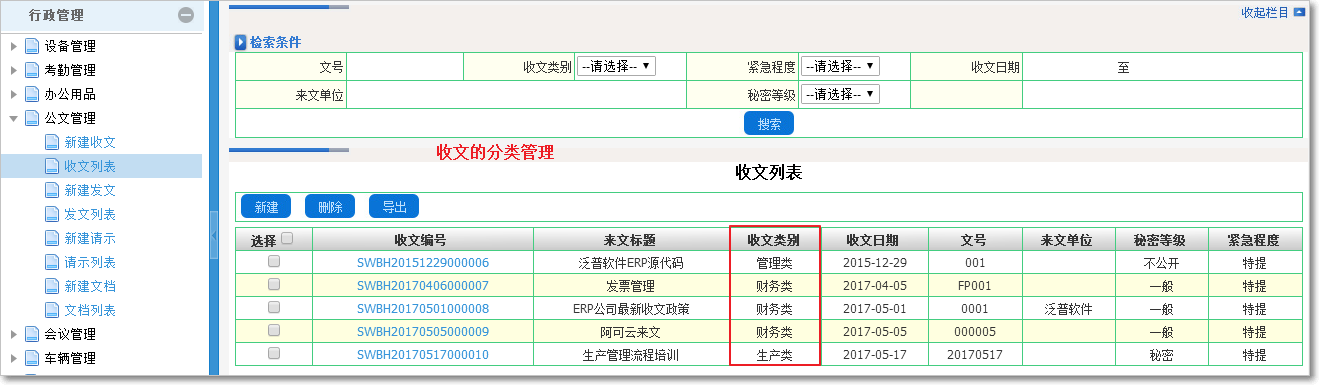
Task: Open the 收文类别 dropdown
Action: (x=616, y=66)
